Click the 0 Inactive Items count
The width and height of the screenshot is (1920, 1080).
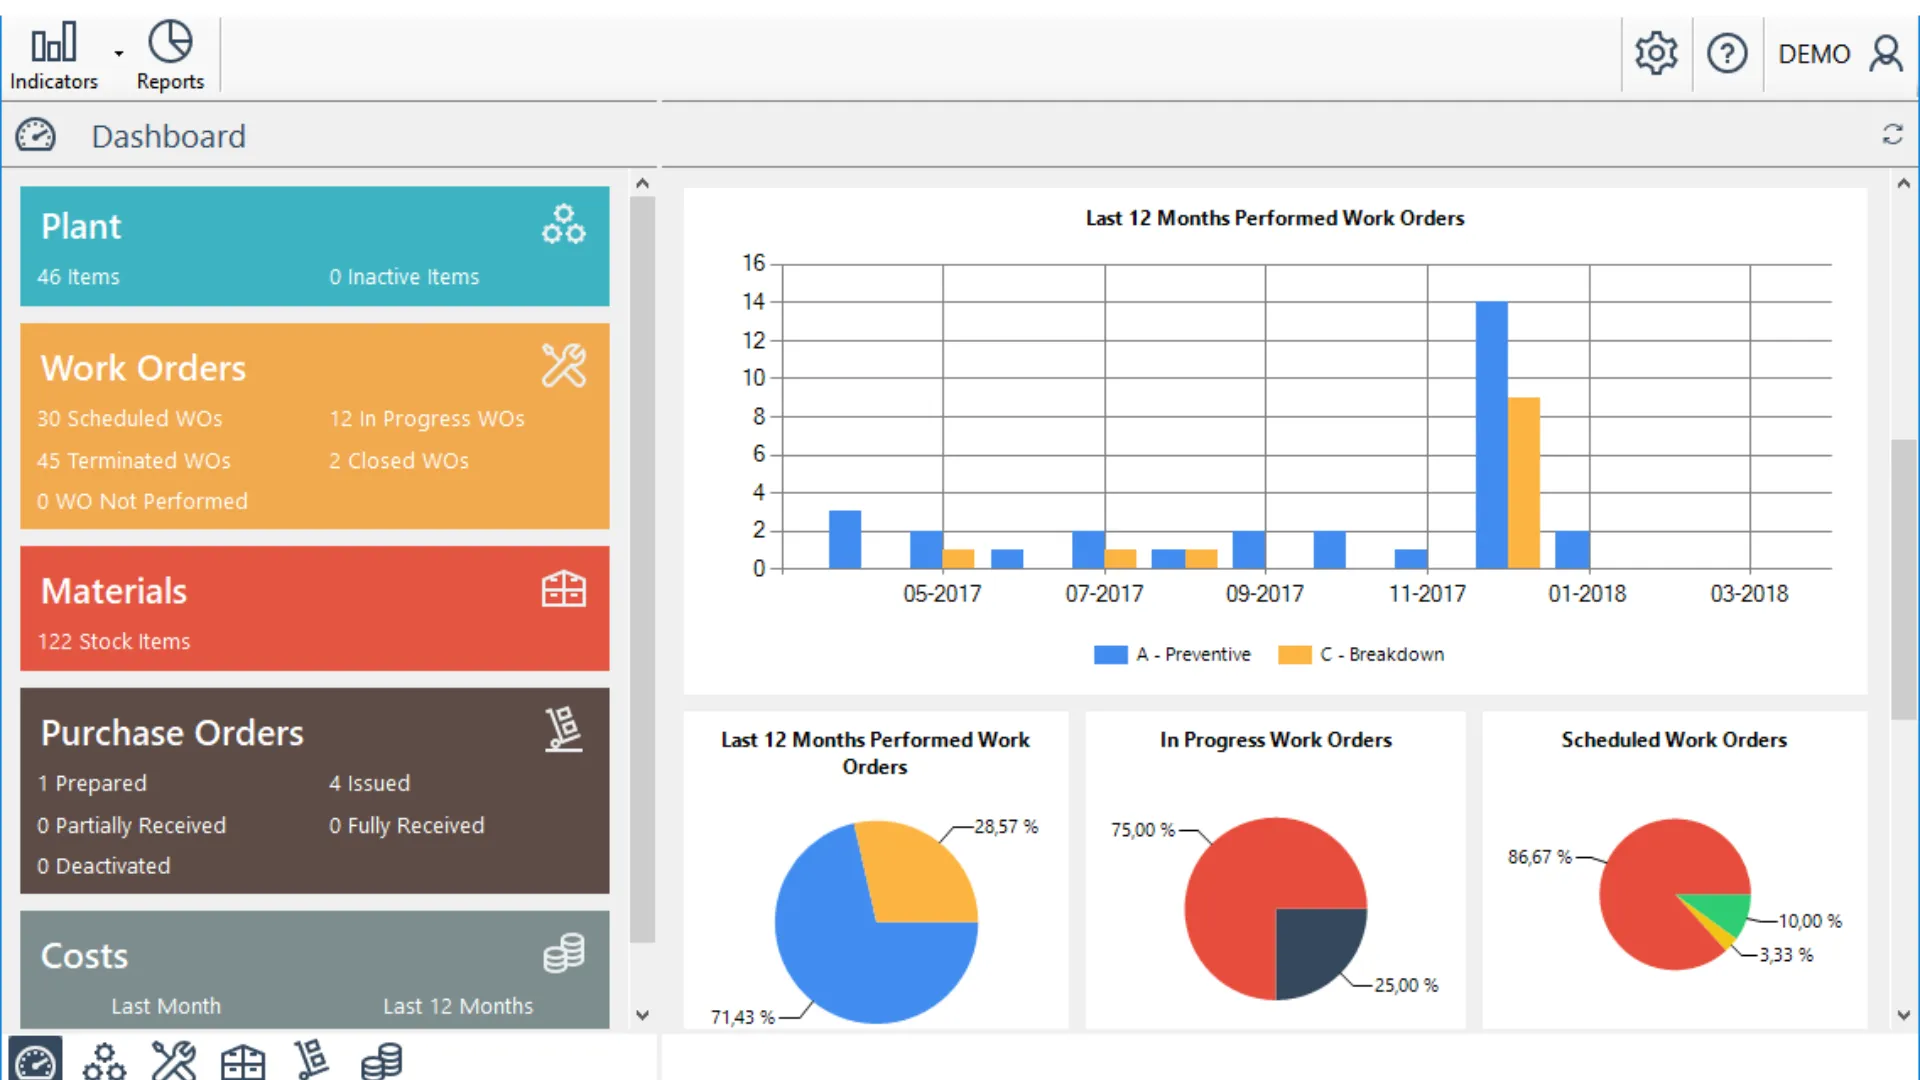404,277
